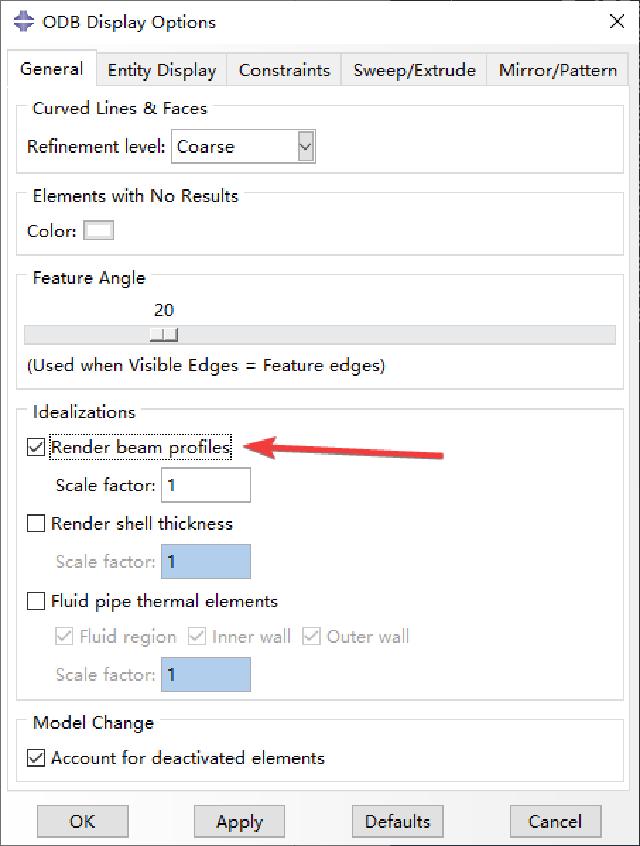Enable Render shell thickness checkbox
Screen dimensions: 640x846
point(36,523)
